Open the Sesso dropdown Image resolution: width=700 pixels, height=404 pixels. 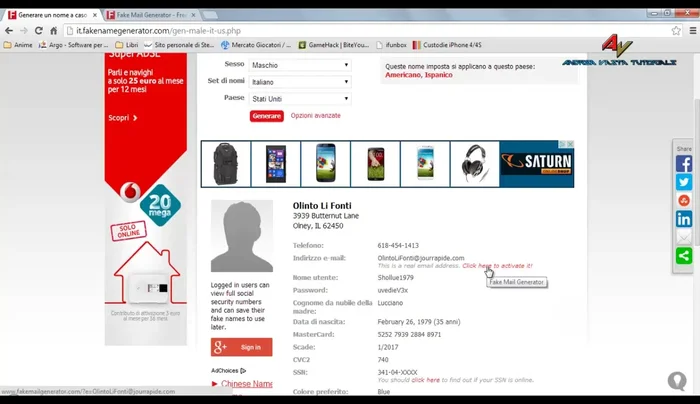click(x=301, y=65)
